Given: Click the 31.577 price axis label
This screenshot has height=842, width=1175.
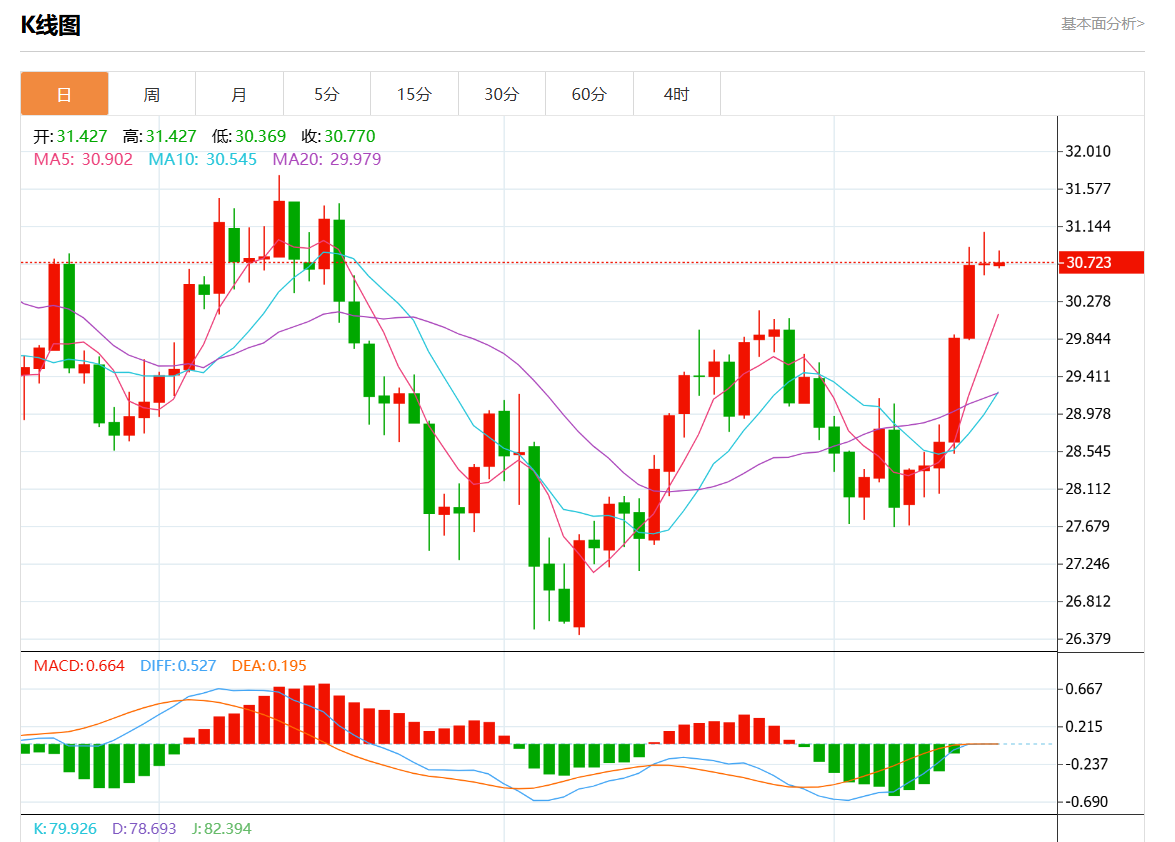Looking at the screenshot, I should [x=1088, y=189].
